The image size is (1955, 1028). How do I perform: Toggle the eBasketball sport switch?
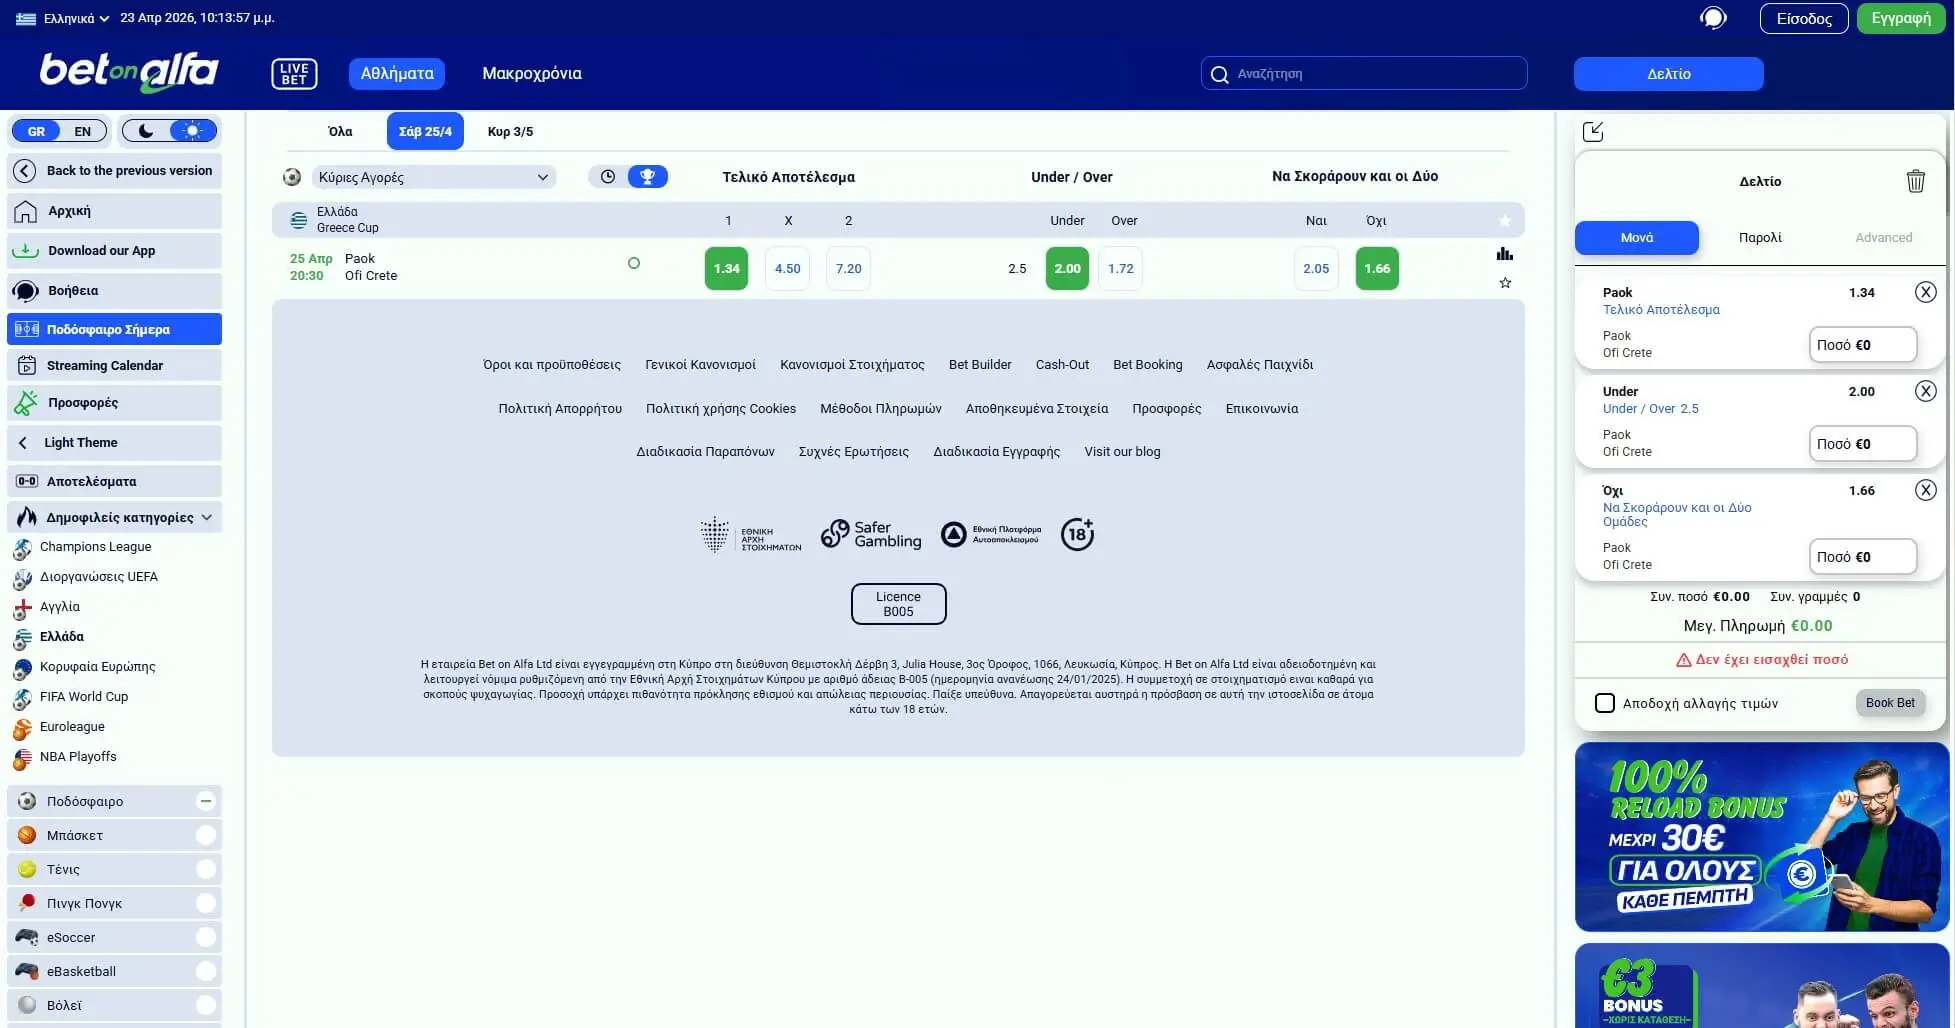click(205, 971)
